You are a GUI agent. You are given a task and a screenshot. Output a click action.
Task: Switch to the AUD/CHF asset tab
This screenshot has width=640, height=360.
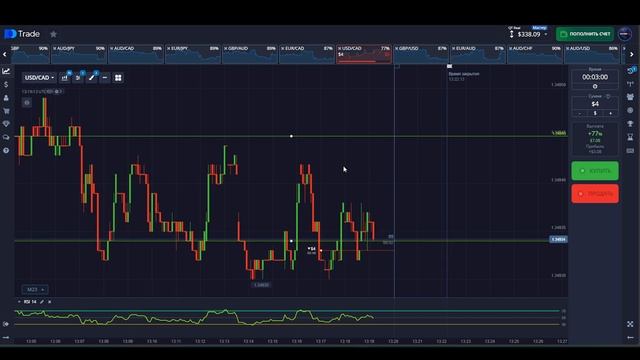tap(535, 54)
